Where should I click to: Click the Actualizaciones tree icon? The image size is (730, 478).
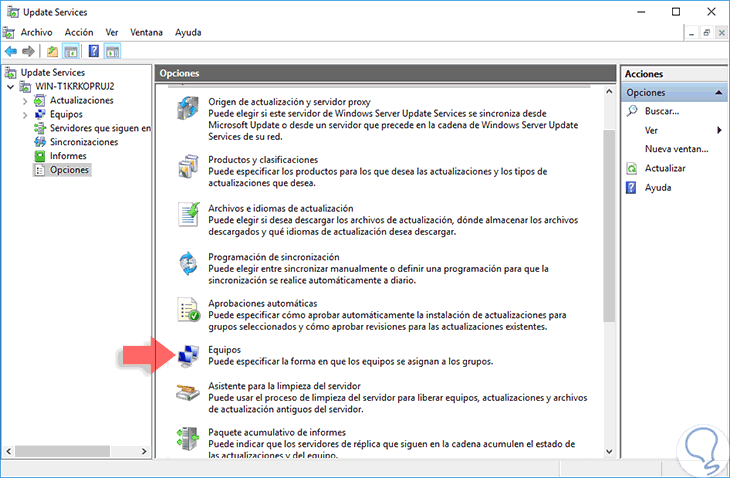(40, 101)
